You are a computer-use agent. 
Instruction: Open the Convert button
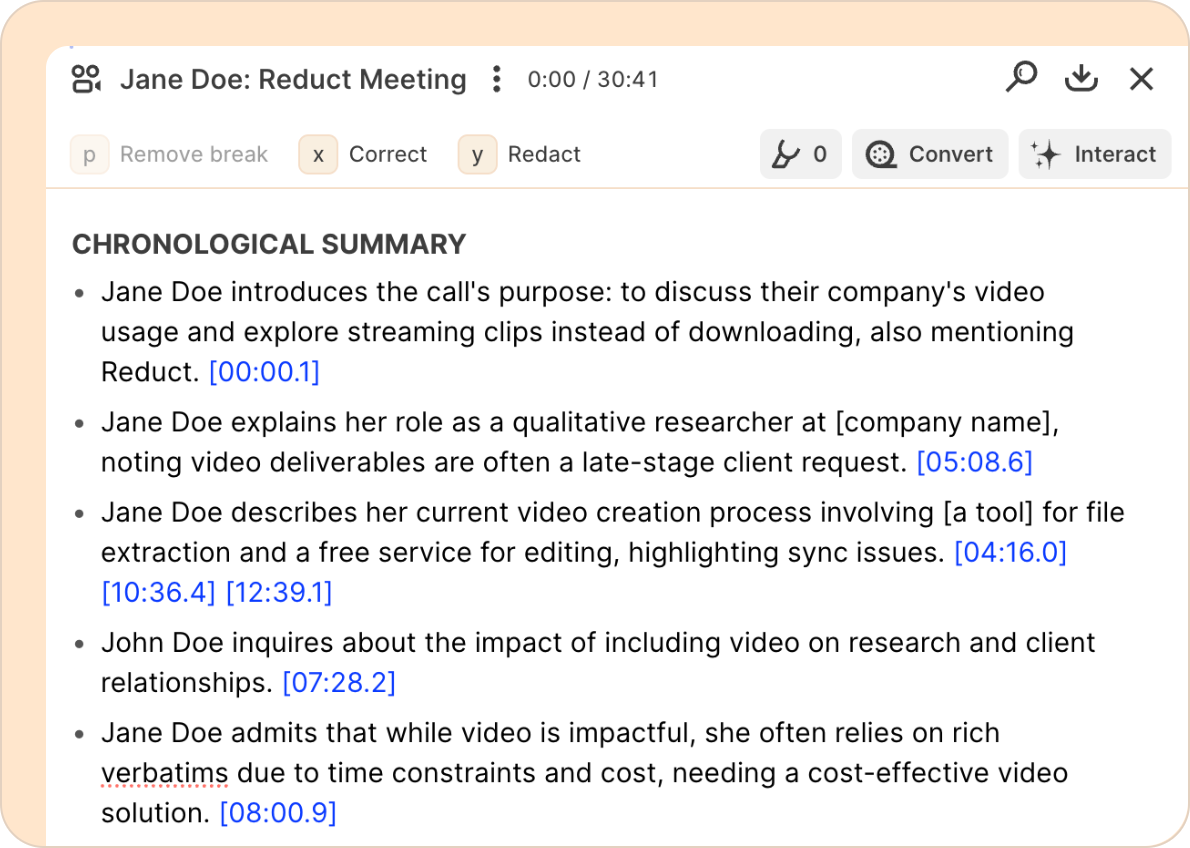[x=930, y=154]
